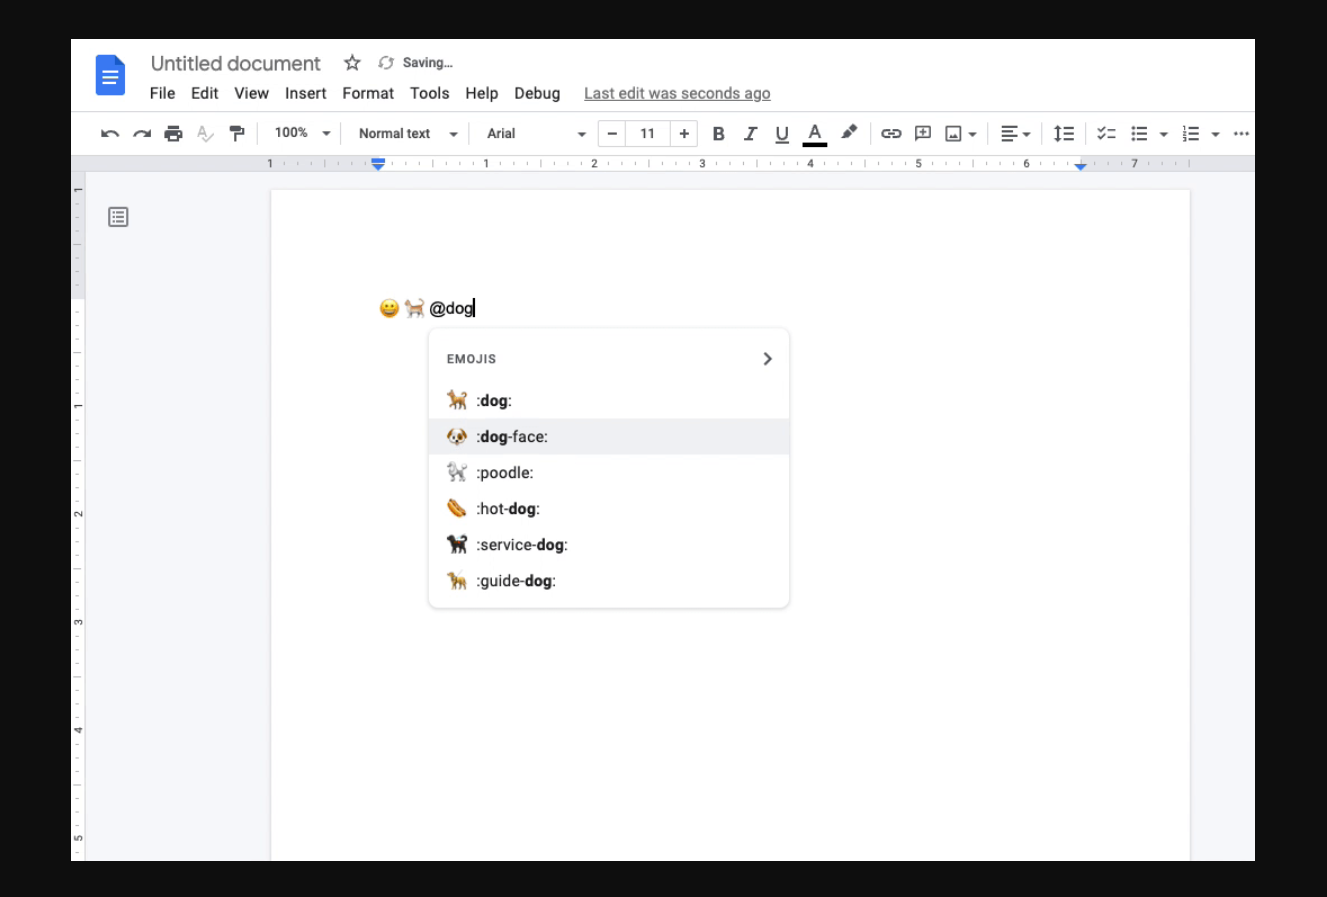
Task: Click the Google Docs home icon
Action: click(x=110, y=76)
